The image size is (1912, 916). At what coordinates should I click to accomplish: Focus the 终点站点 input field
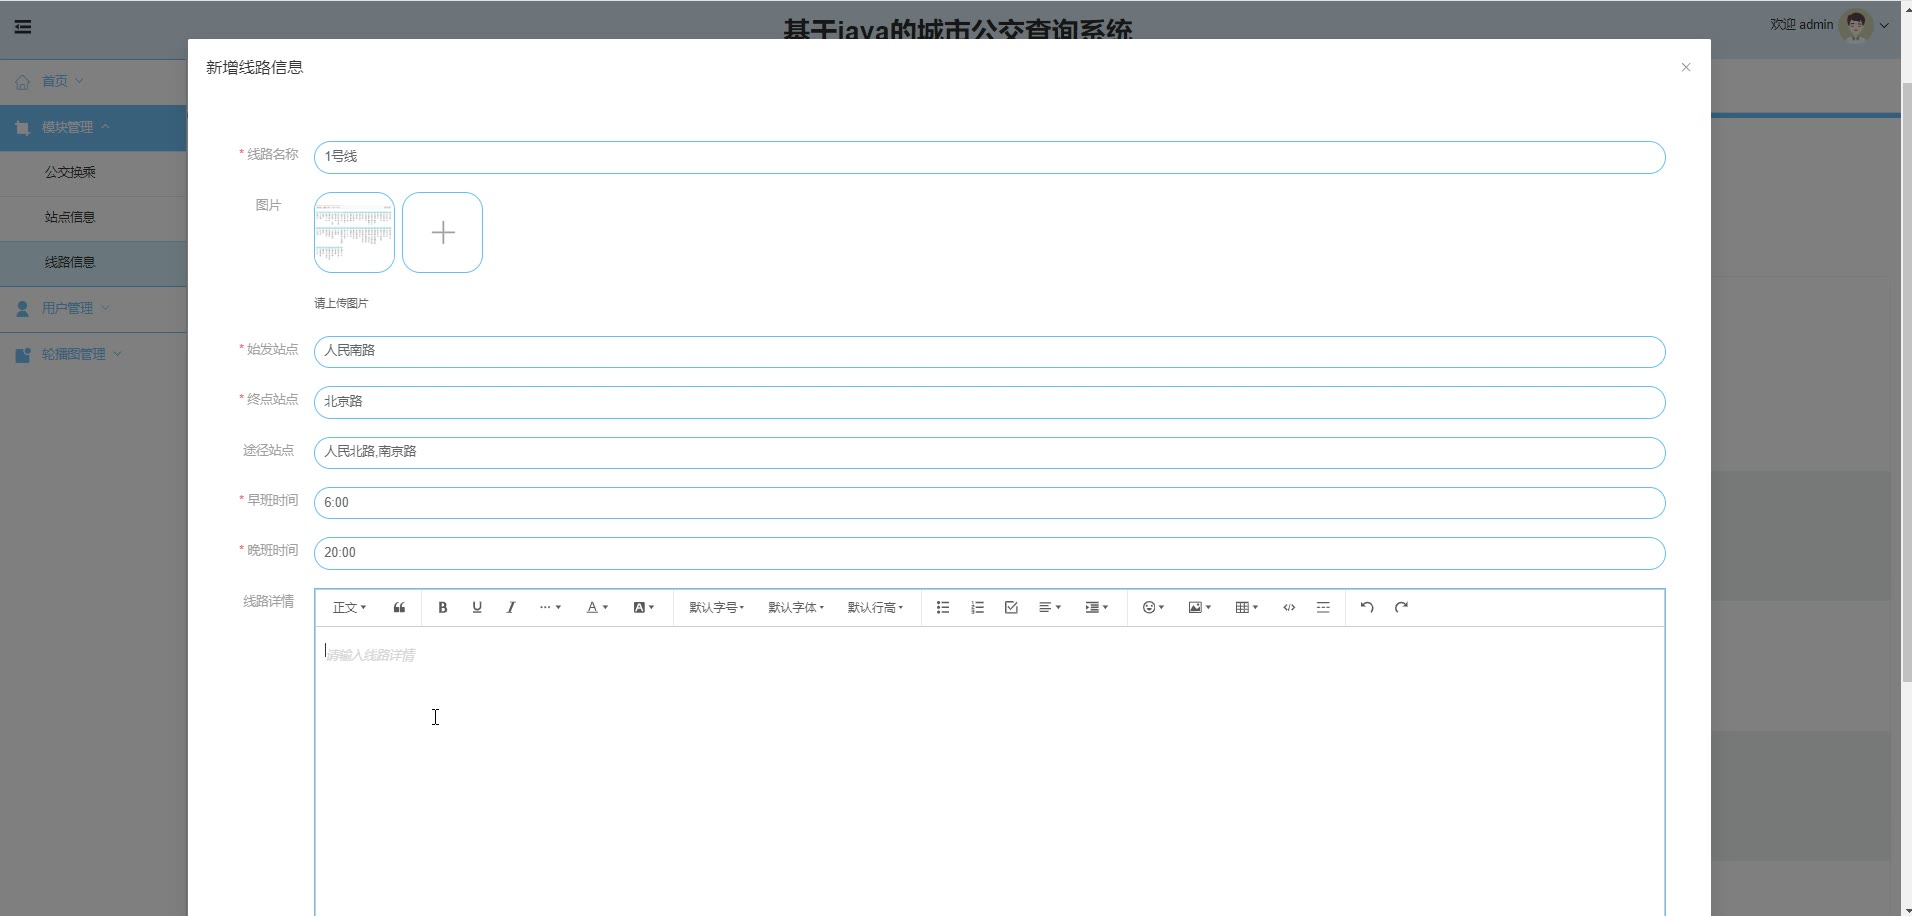(x=989, y=402)
